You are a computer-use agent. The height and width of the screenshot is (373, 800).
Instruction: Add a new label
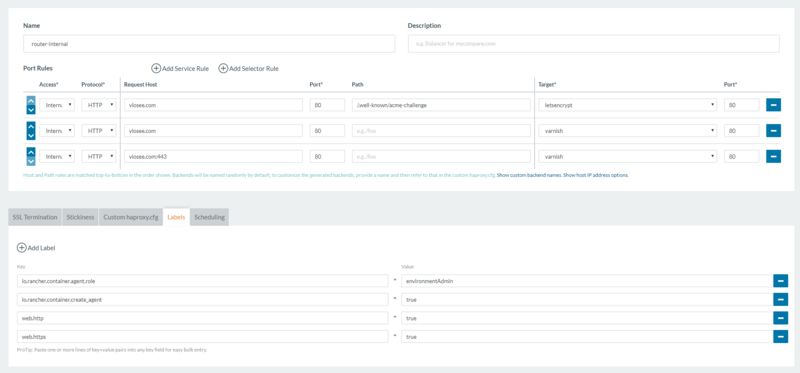point(36,248)
